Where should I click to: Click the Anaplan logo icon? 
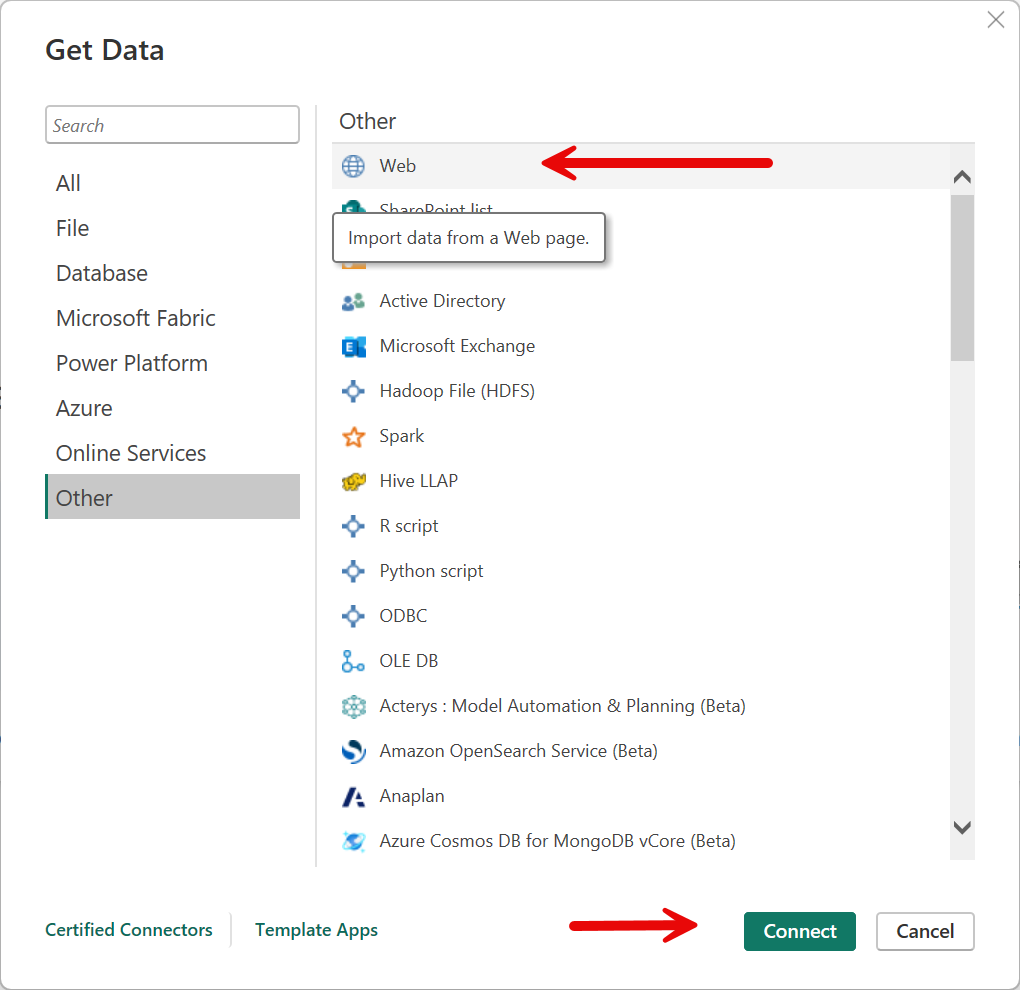[x=353, y=796]
